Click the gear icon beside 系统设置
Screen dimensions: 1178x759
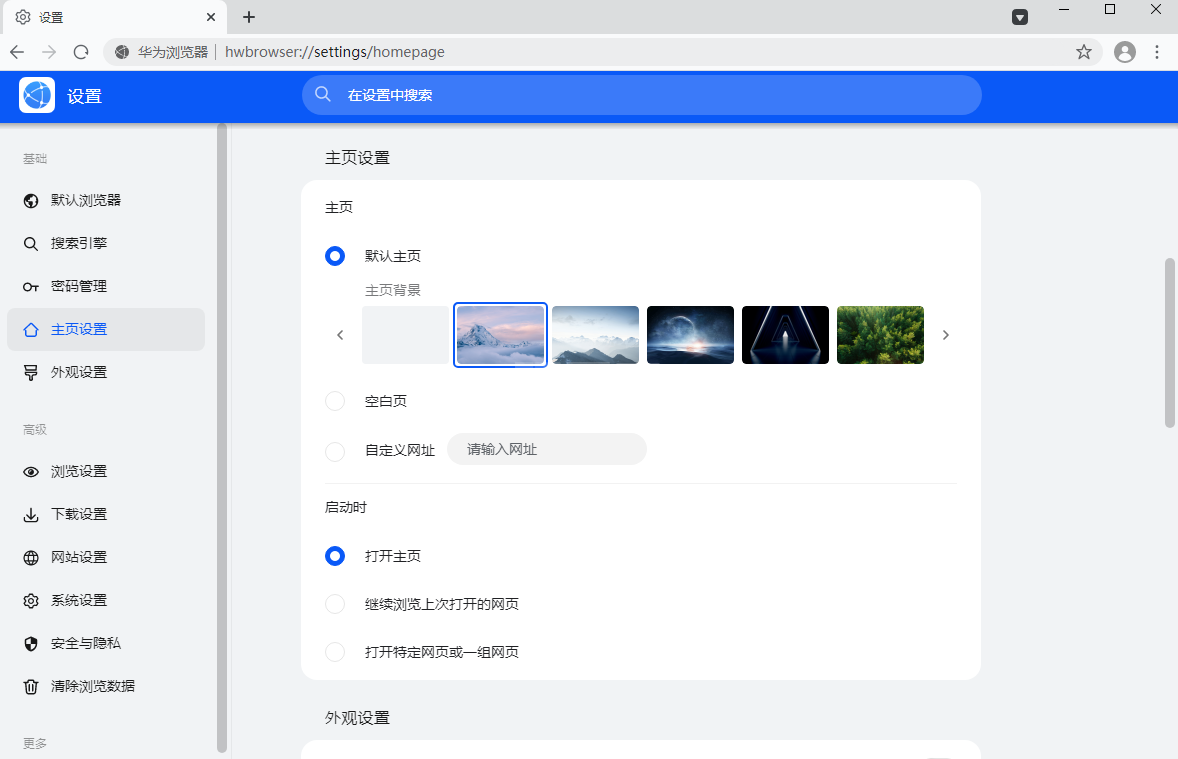31,600
